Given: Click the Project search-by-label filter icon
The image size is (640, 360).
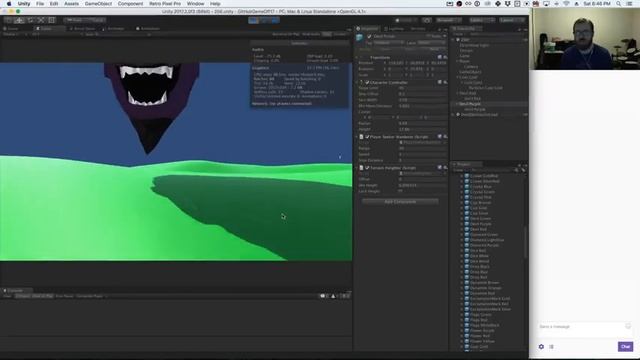Looking at the screenshot, I should 523,170.
